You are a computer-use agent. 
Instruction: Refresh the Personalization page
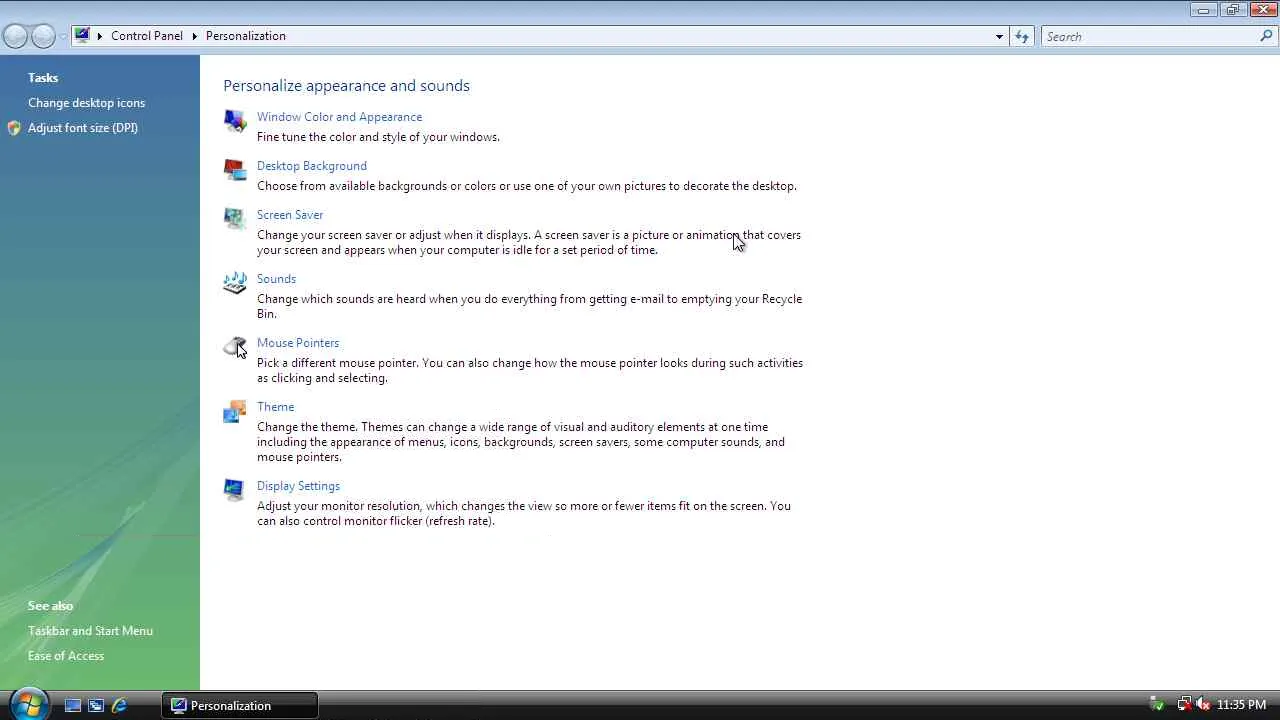click(x=1021, y=36)
